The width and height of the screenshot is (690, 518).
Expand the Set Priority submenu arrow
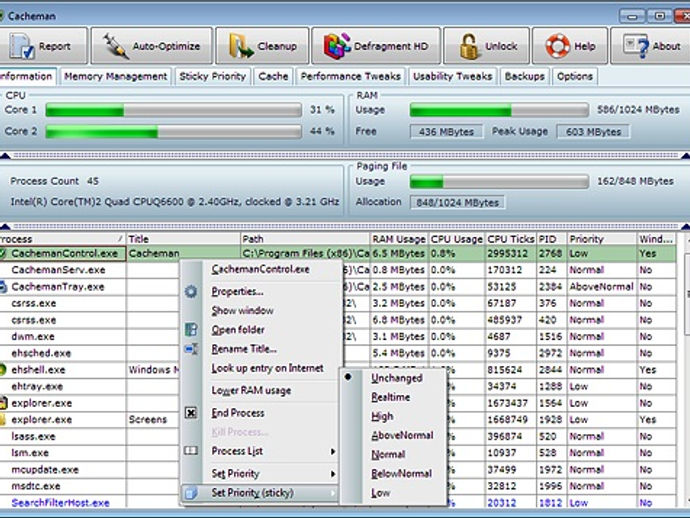coord(333,474)
